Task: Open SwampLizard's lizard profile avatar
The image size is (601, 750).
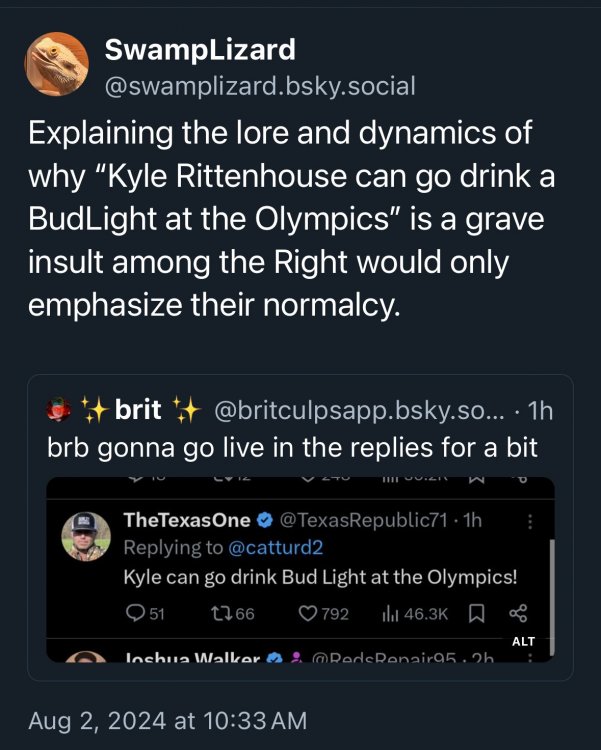Action: pos(57,63)
